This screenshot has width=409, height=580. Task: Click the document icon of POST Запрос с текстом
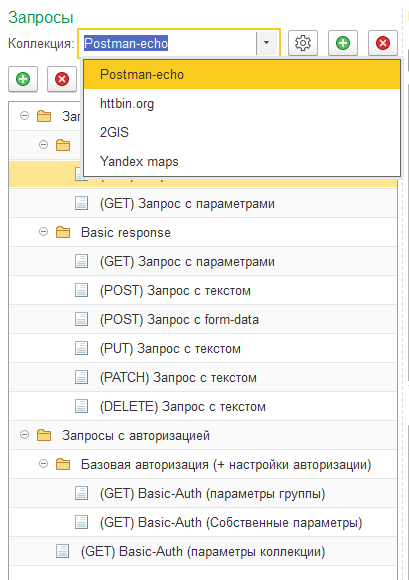[x=81, y=290]
